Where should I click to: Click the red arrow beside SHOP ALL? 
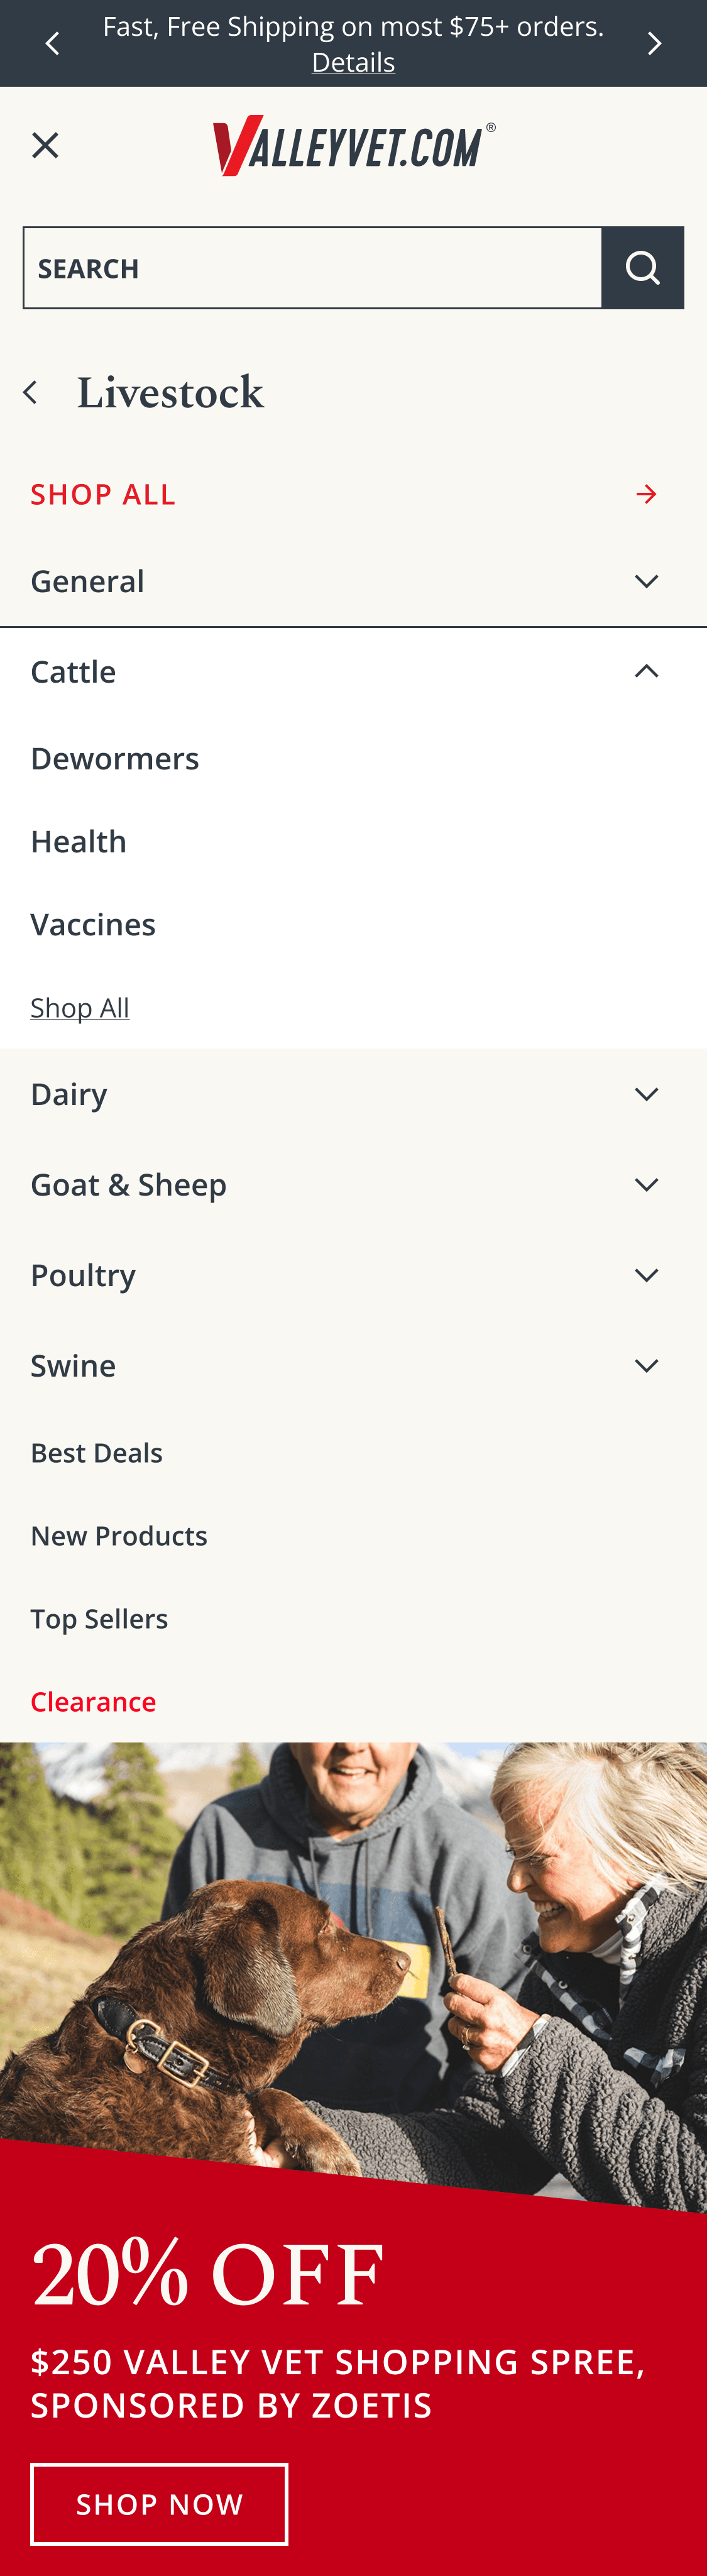pyautogui.click(x=646, y=494)
